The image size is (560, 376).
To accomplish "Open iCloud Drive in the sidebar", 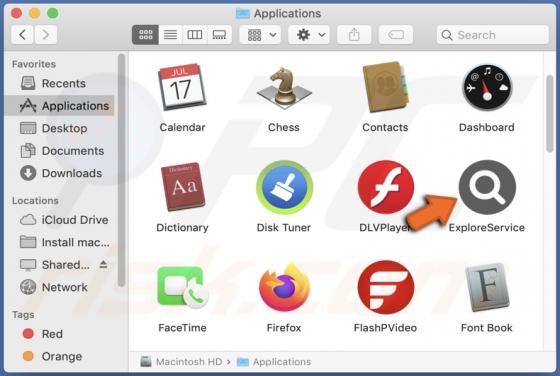I will pos(59,220).
